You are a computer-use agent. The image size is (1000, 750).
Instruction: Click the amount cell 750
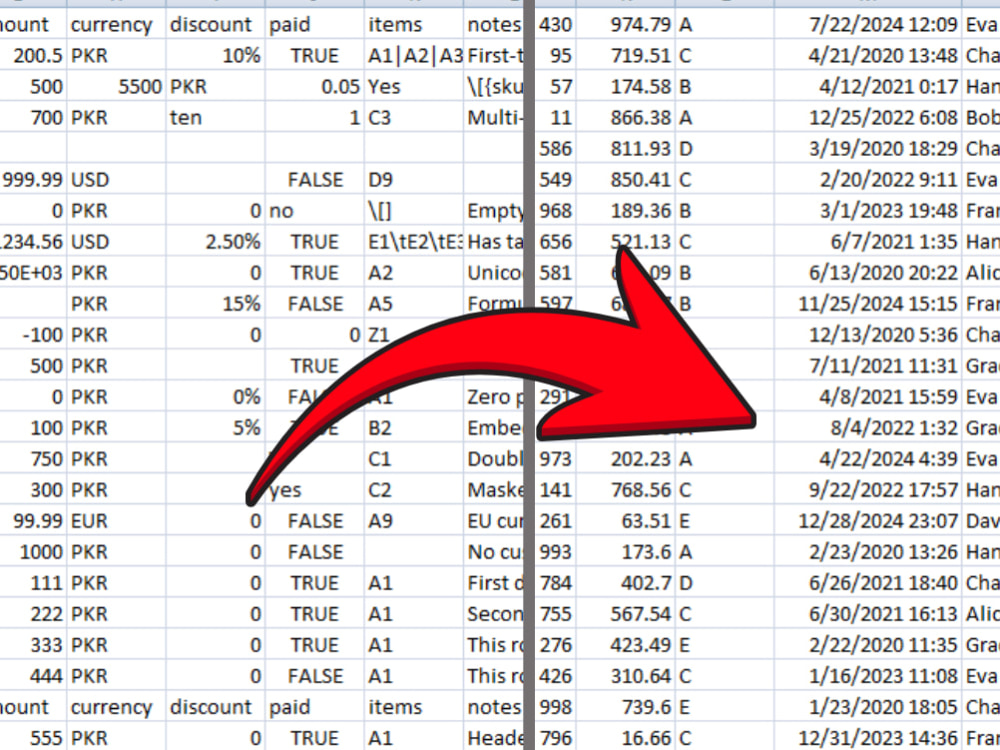[x=33, y=459]
